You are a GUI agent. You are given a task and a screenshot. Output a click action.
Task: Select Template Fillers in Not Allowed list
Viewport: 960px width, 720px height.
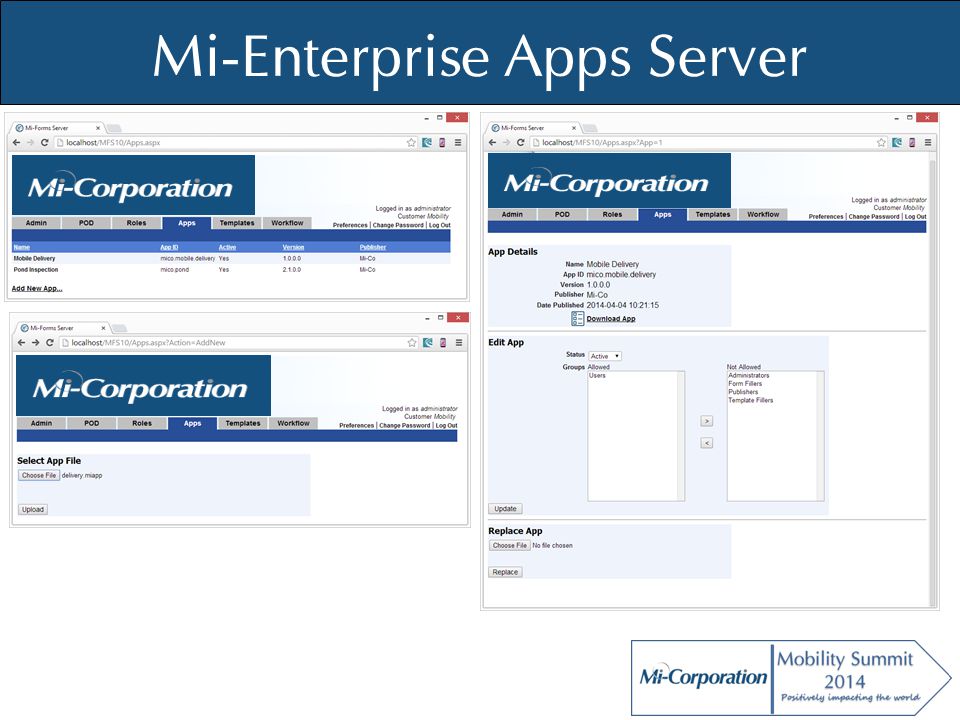[x=751, y=400]
